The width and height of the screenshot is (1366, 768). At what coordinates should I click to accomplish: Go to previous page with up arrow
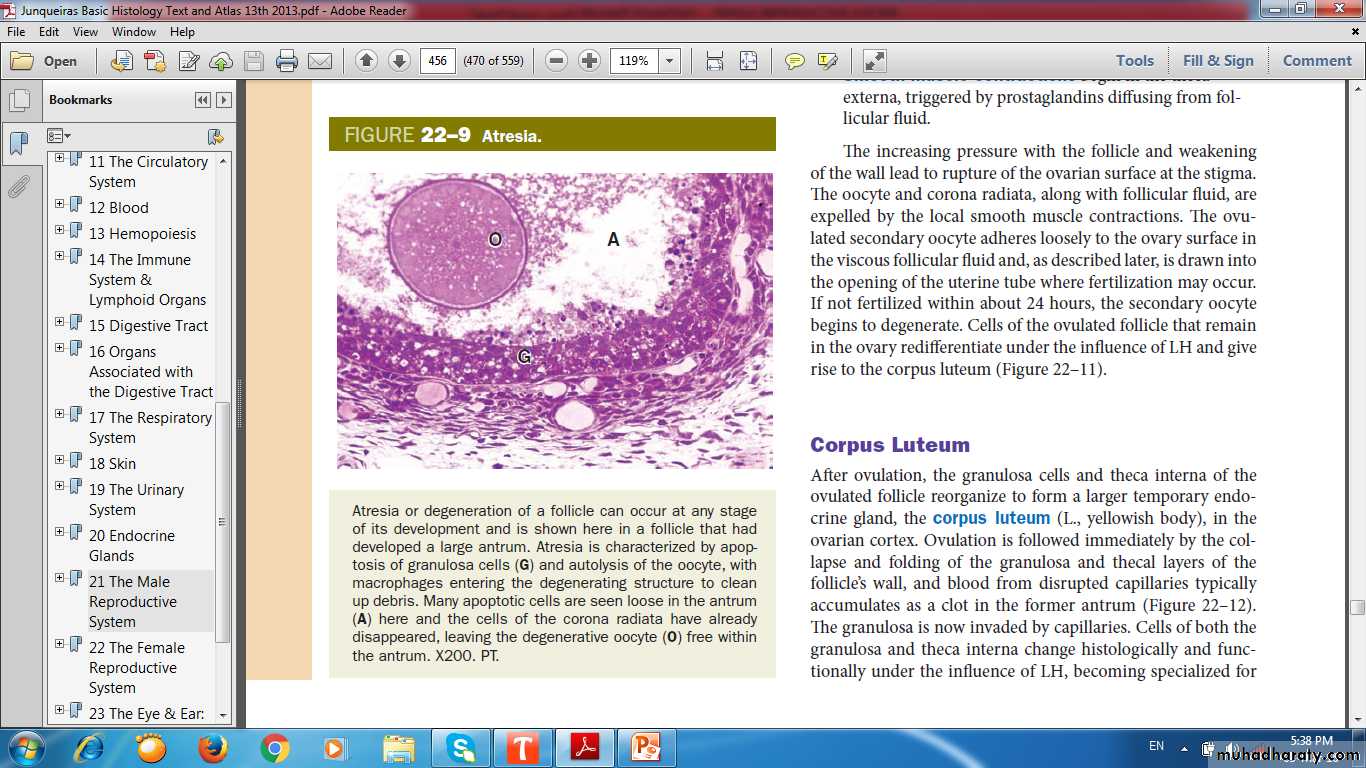coord(366,61)
